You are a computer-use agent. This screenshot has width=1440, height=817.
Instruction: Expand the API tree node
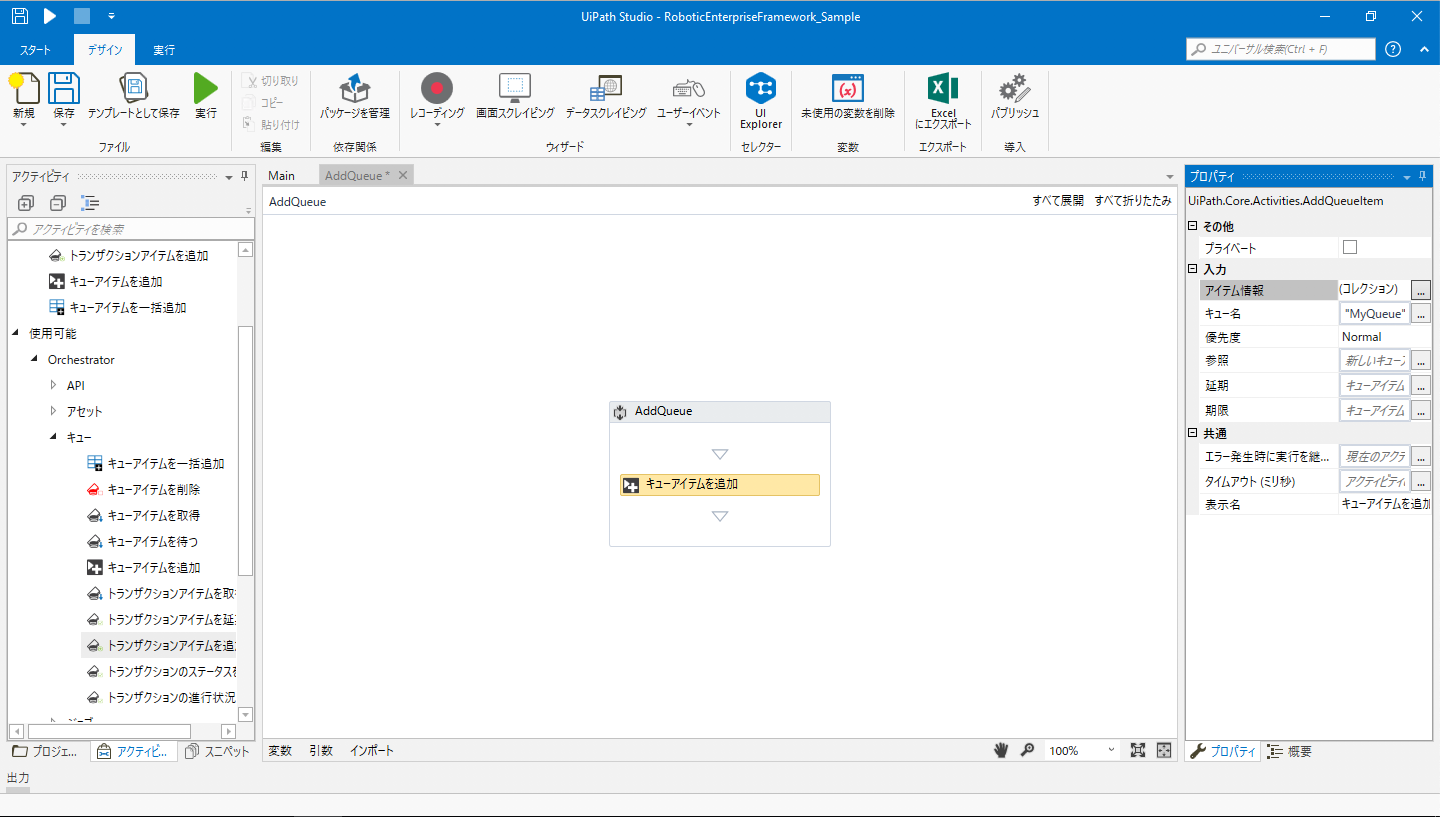click(x=54, y=385)
